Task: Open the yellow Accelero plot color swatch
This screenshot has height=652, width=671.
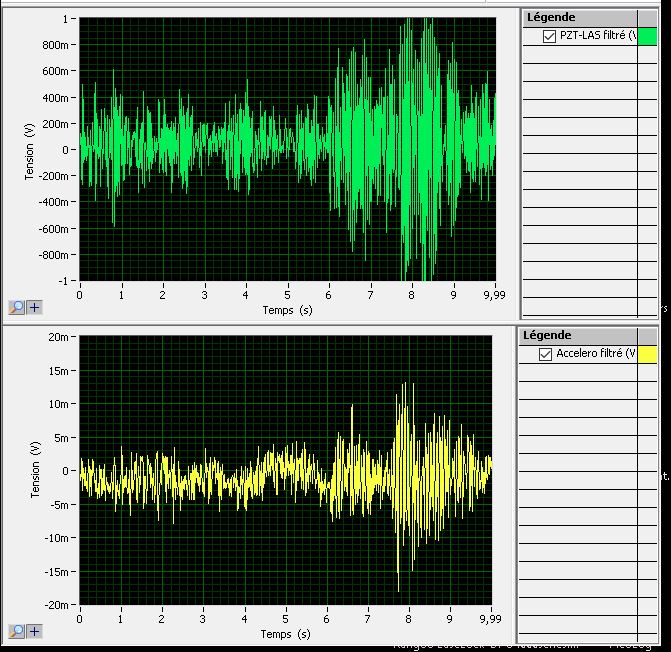Action: (648, 354)
